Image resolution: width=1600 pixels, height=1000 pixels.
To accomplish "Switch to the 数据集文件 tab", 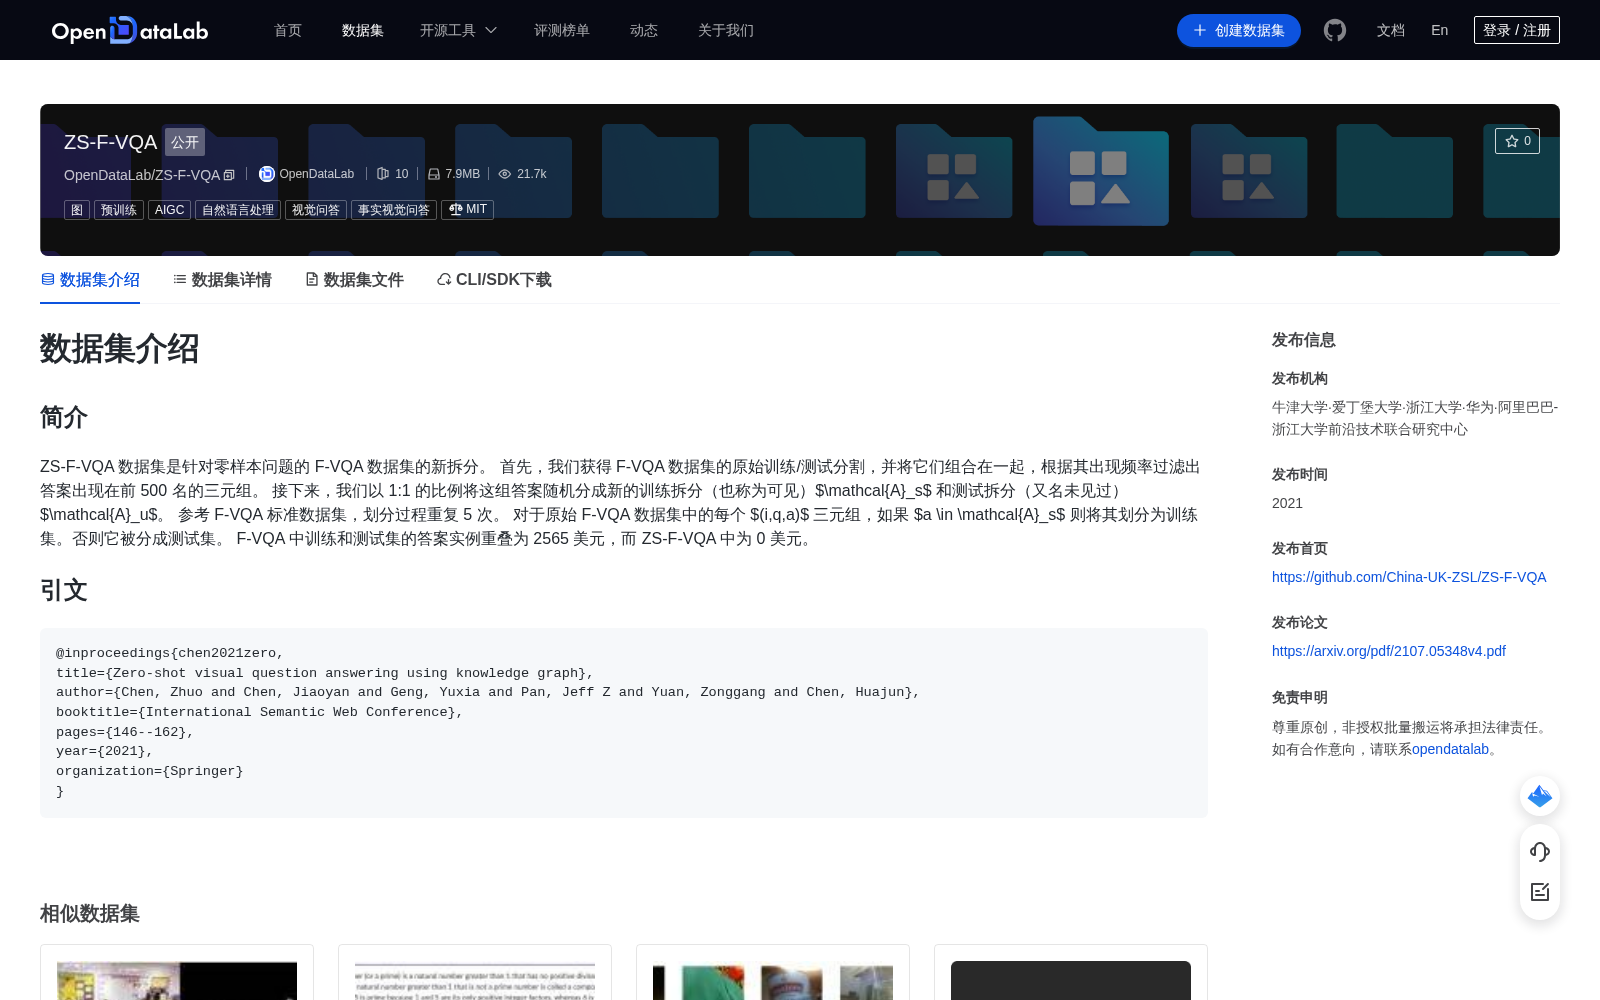I will 354,280.
